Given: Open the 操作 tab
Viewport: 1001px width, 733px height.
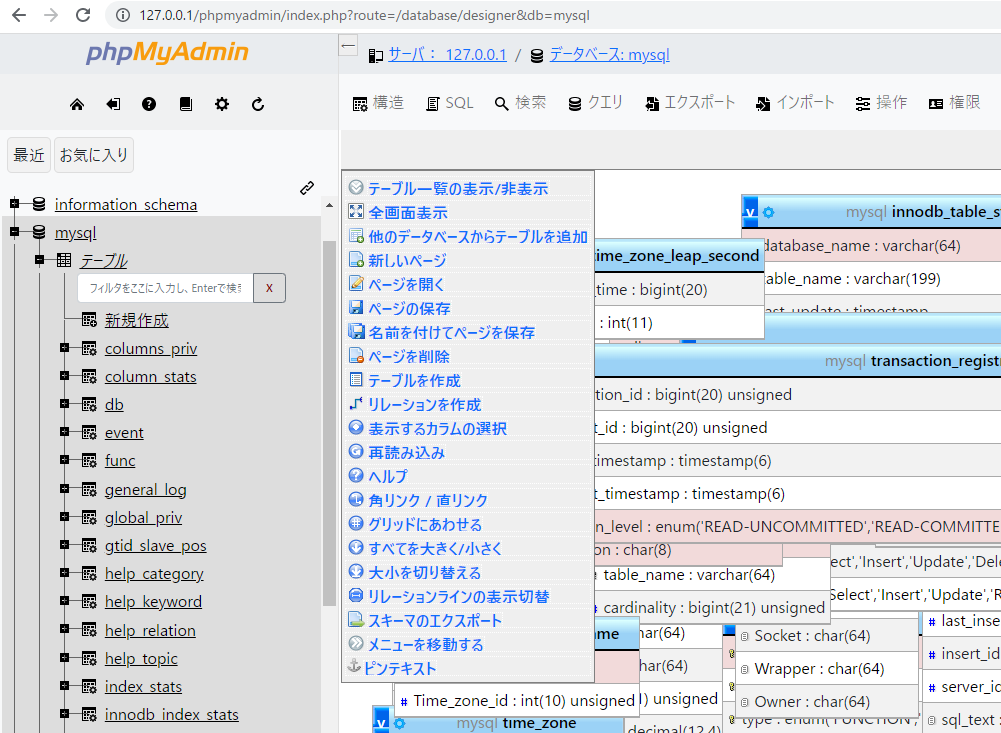Looking at the screenshot, I should tap(882, 103).
